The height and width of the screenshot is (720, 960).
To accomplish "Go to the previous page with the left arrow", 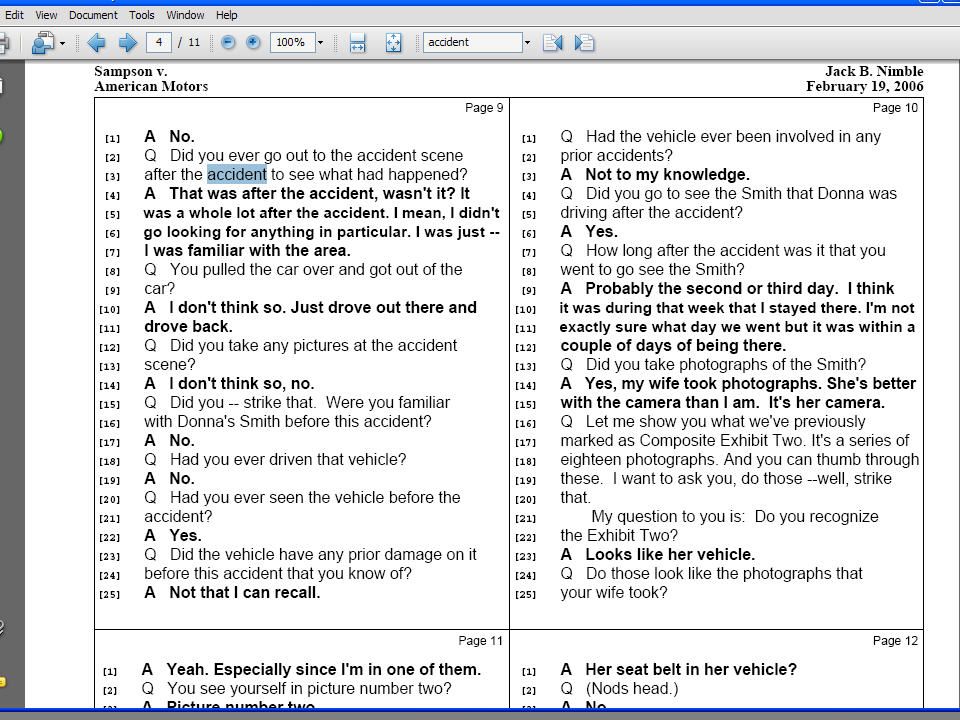I will (96, 42).
